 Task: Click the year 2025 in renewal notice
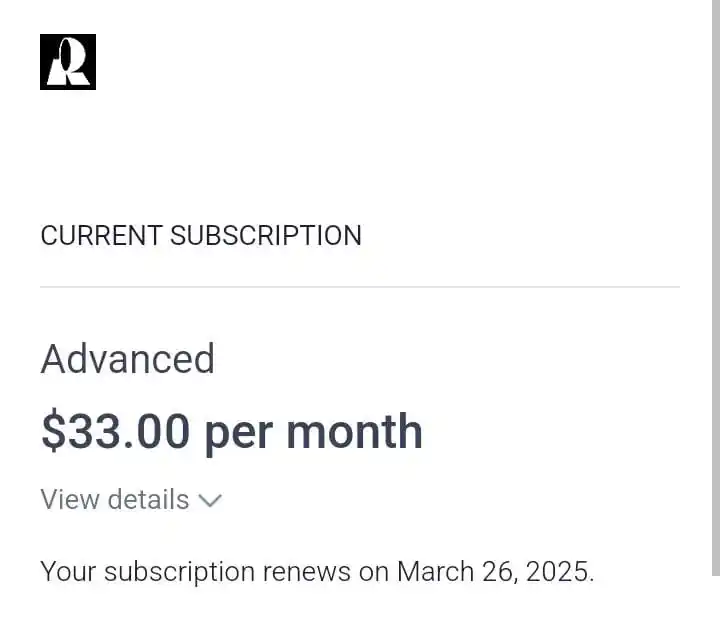[x=559, y=572]
